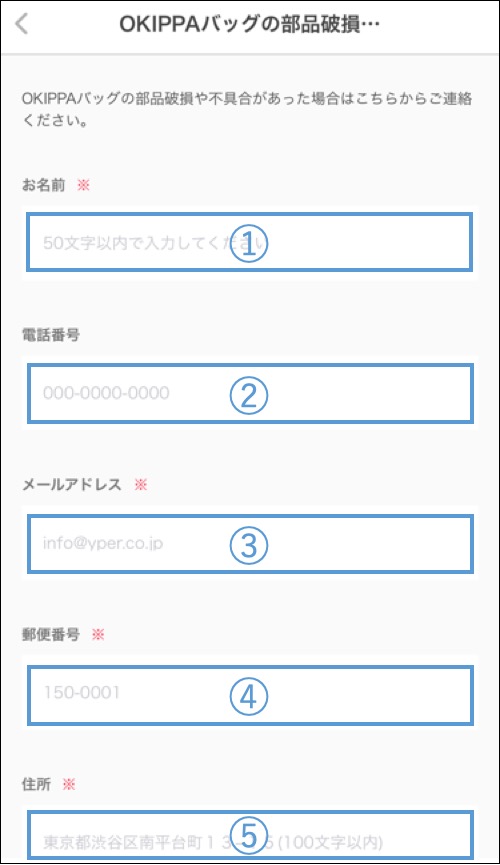Focus the address field showing 東京都渋谷区南平台町

pos(250,835)
